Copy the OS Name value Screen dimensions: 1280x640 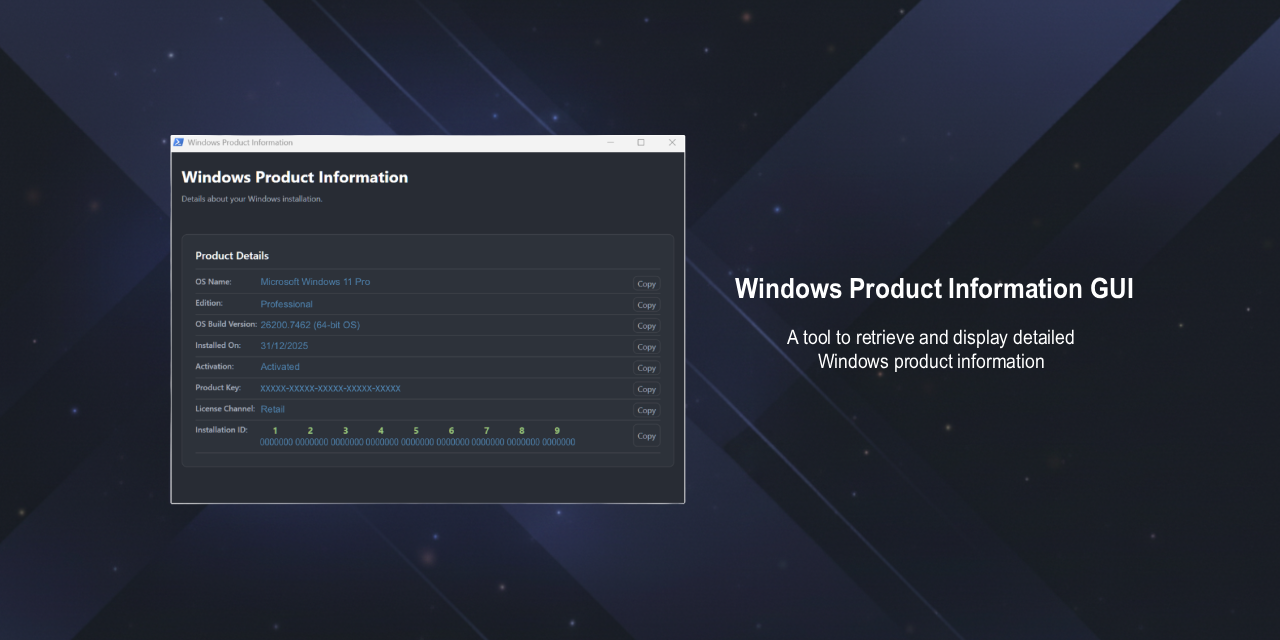click(645, 283)
